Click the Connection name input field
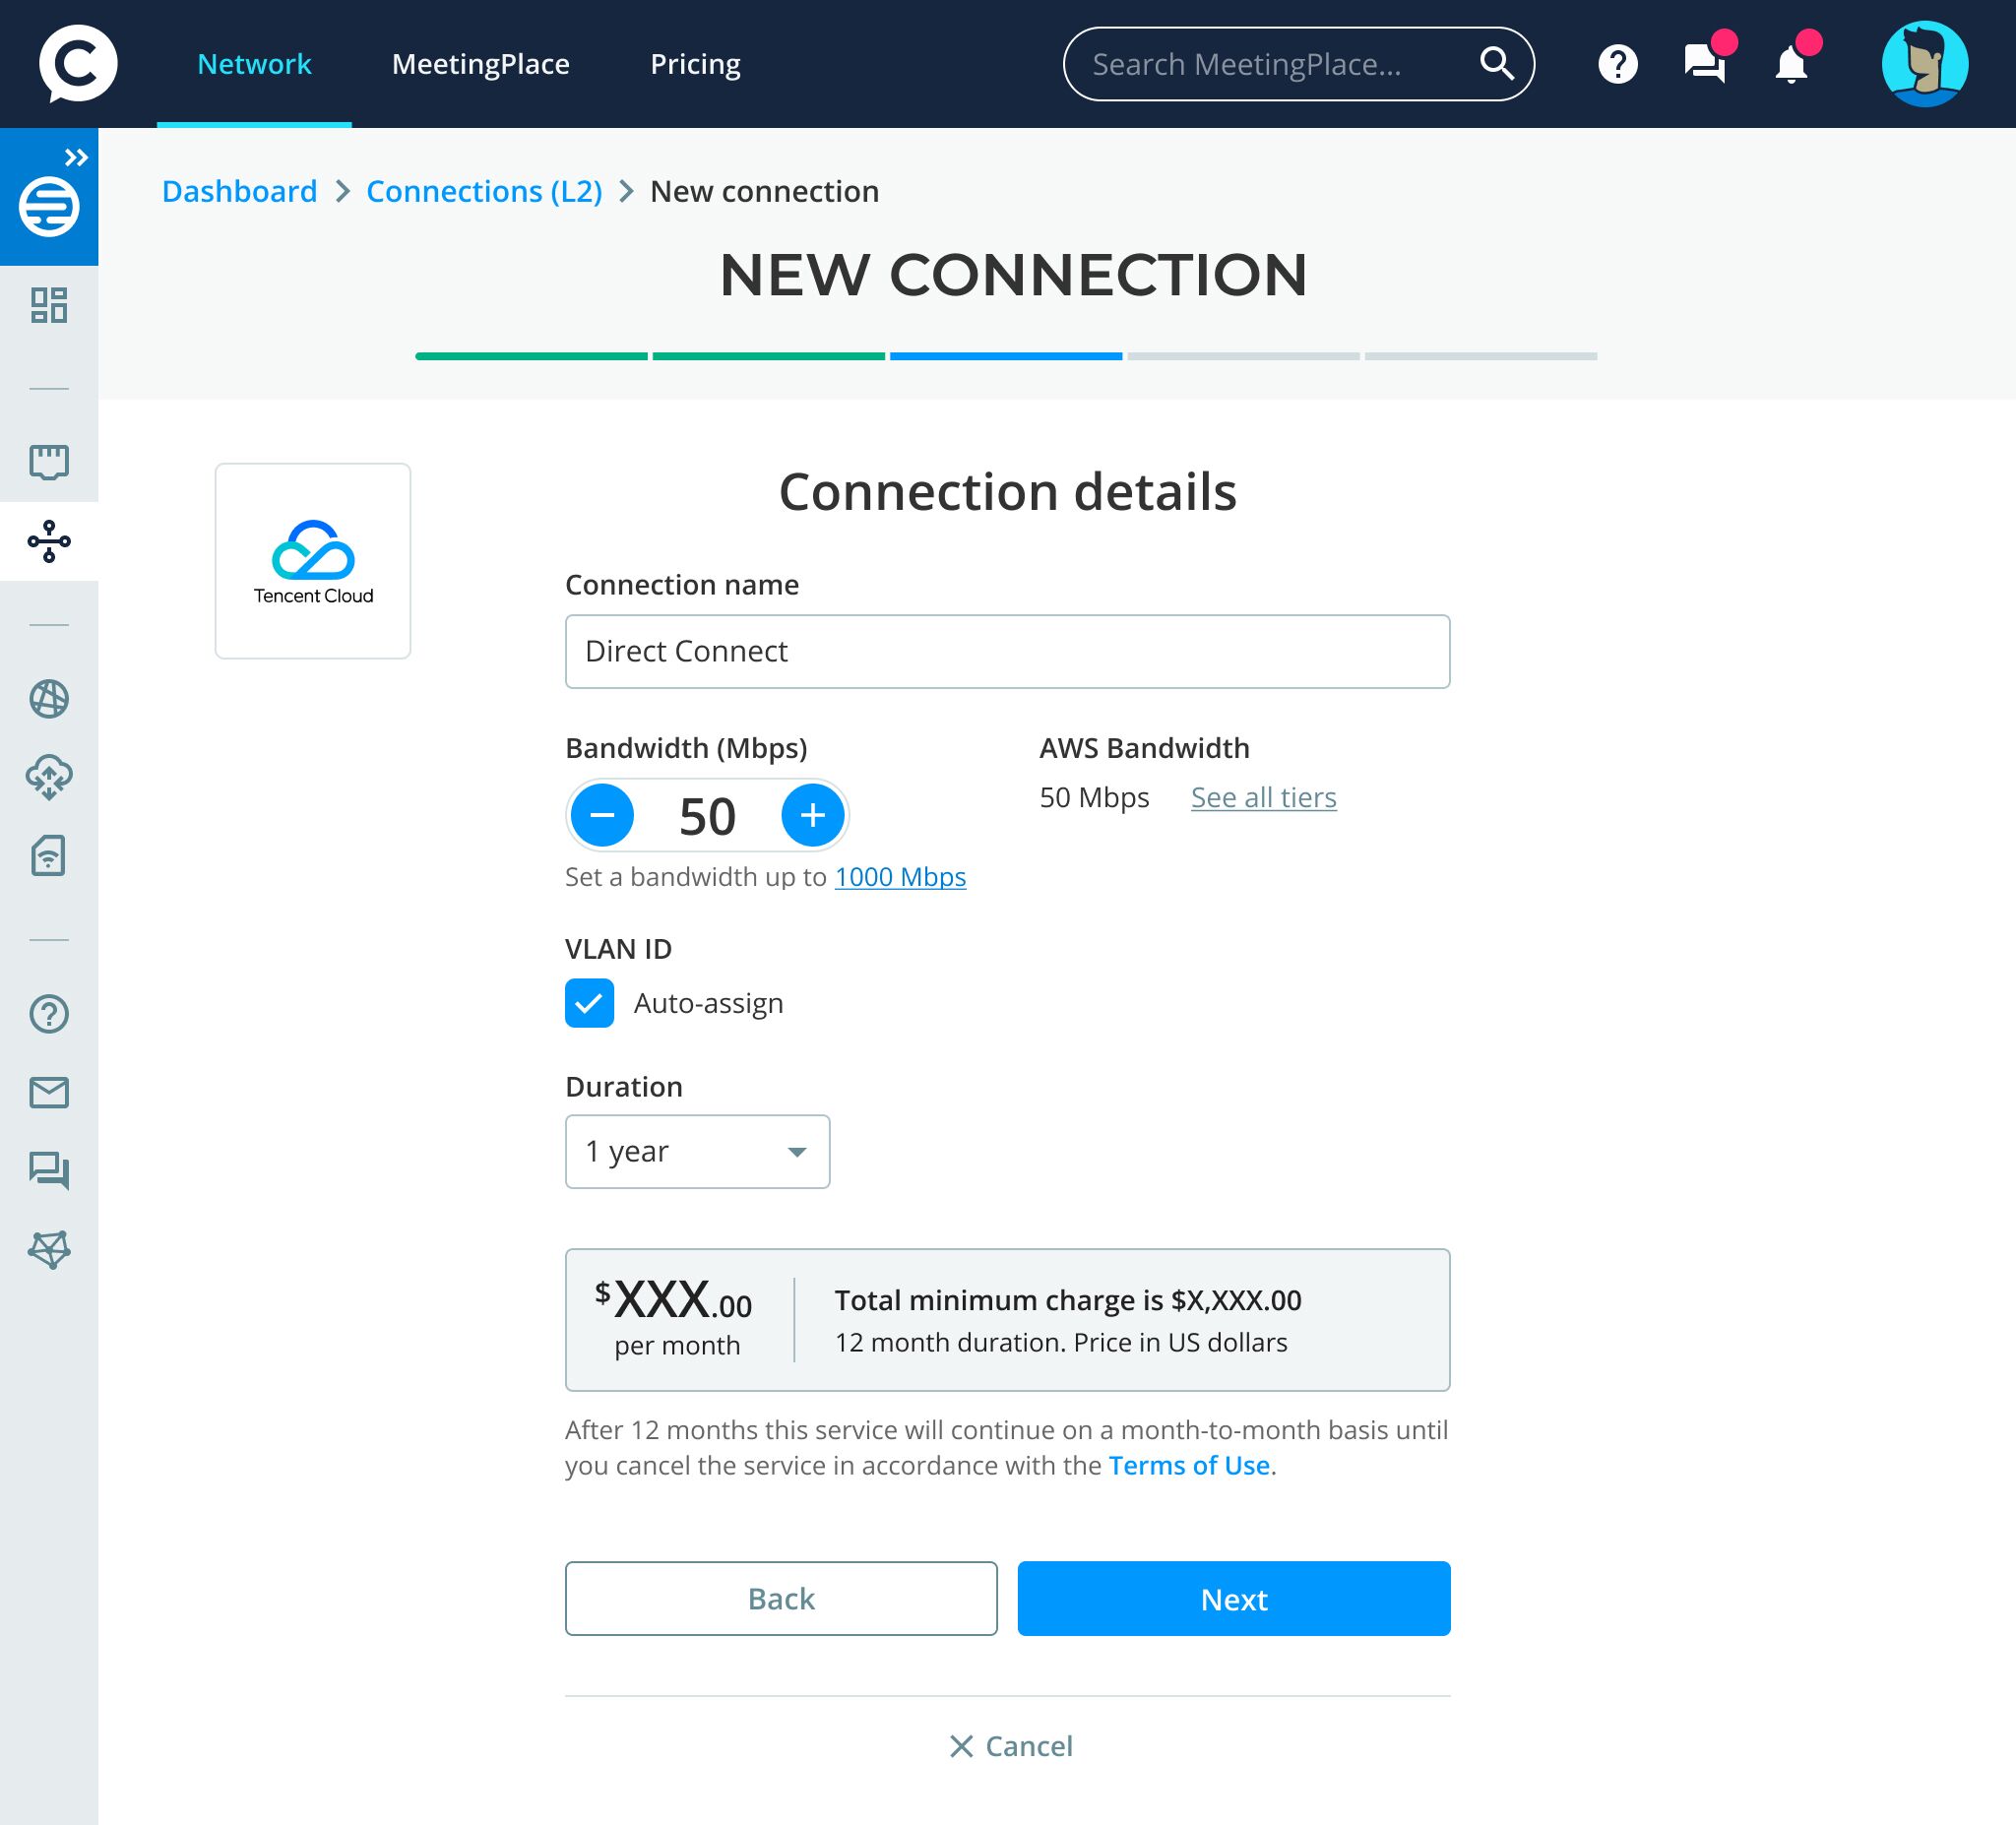The width and height of the screenshot is (2016, 1825). coord(1007,651)
